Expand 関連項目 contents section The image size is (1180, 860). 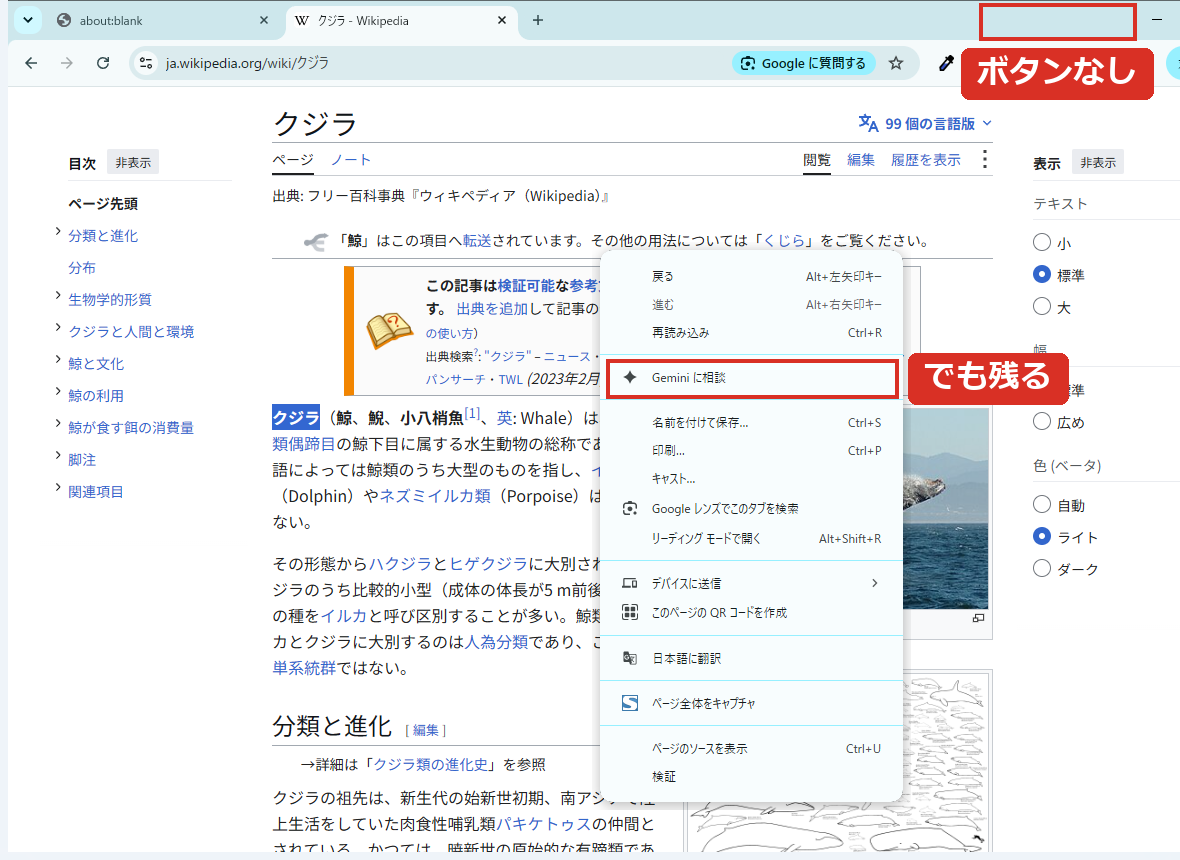pos(57,488)
